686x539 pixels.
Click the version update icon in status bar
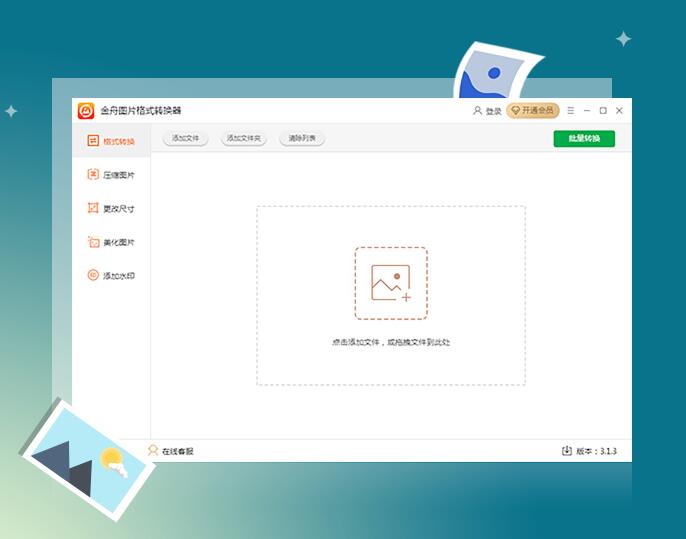(x=567, y=451)
